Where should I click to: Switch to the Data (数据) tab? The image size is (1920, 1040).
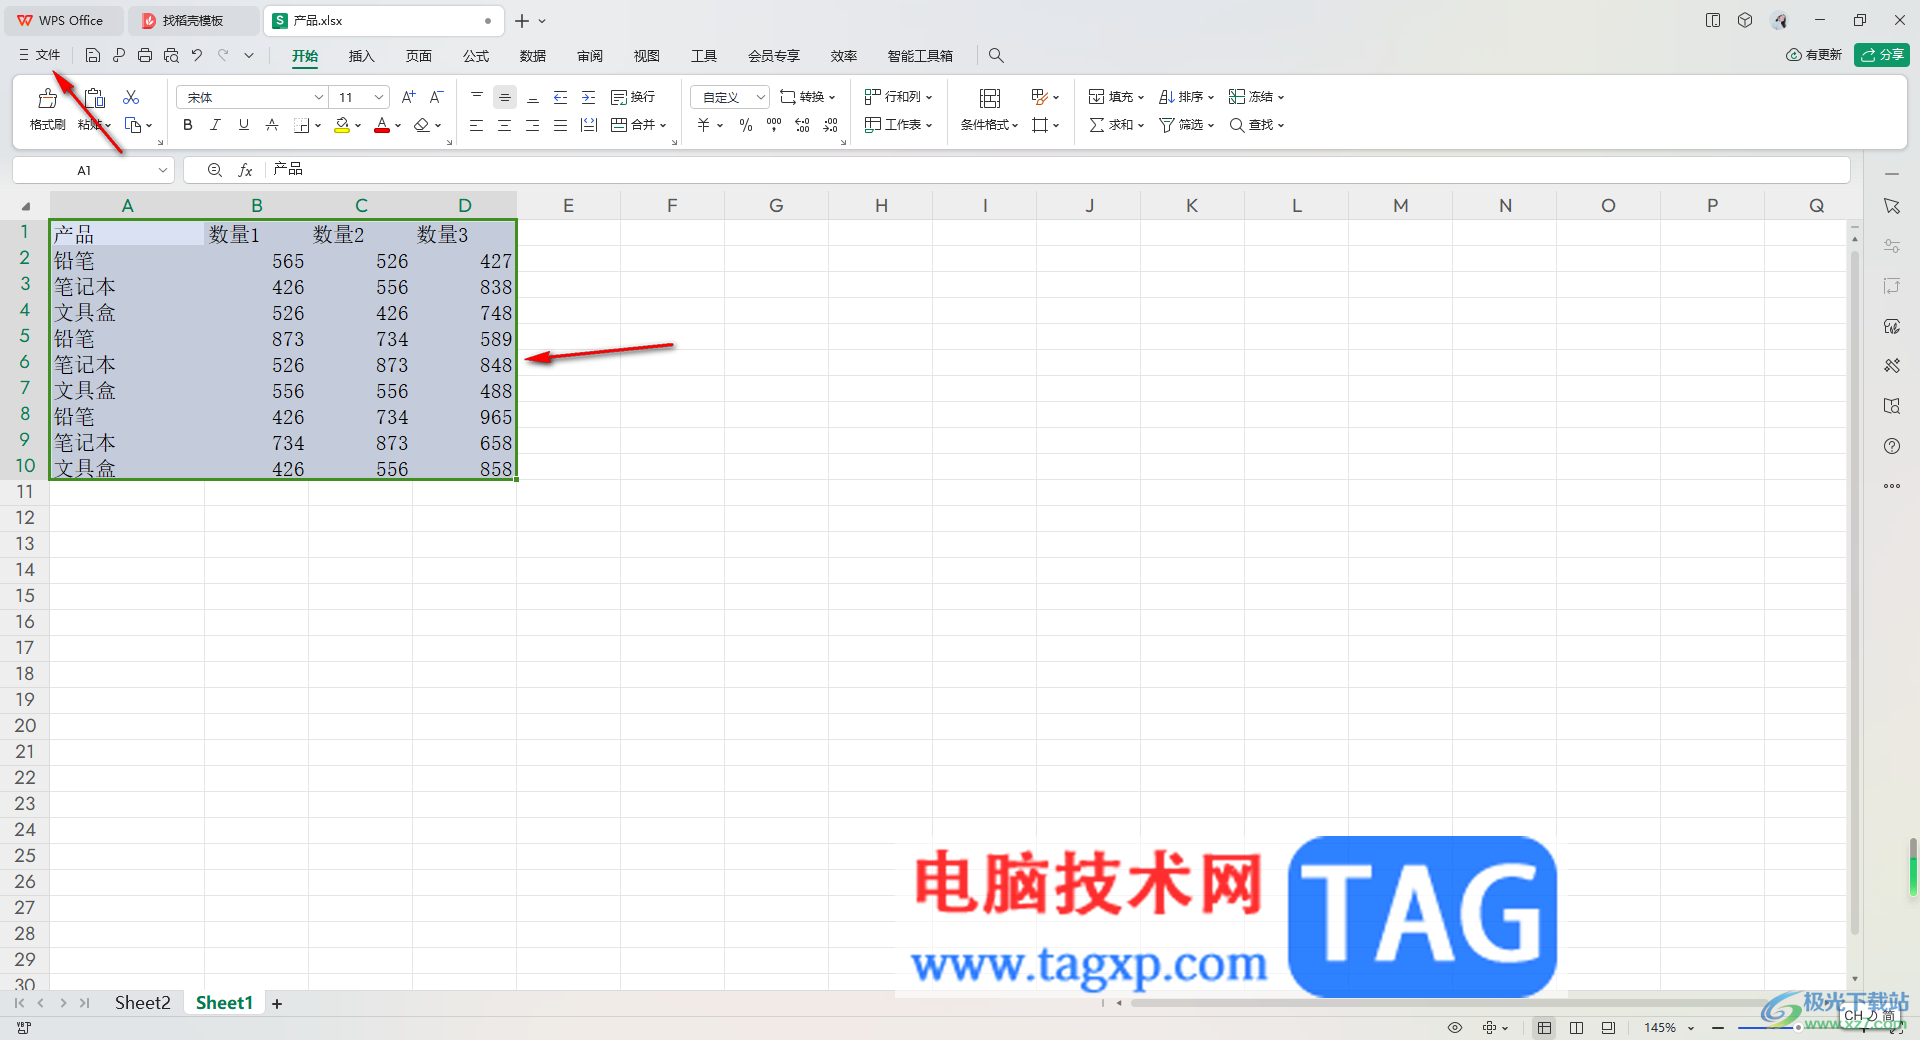pos(533,56)
